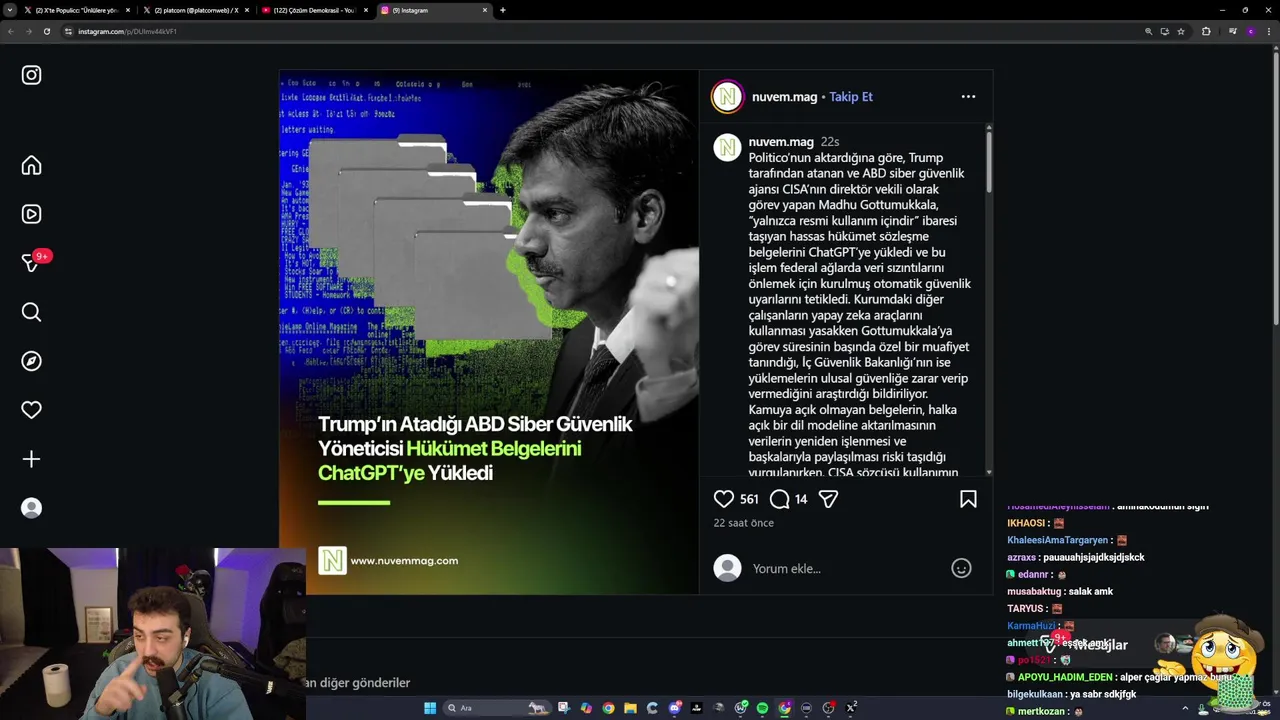The height and width of the screenshot is (720, 1280).
Task: Go to Instagram Home feed icon
Action: click(31, 165)
